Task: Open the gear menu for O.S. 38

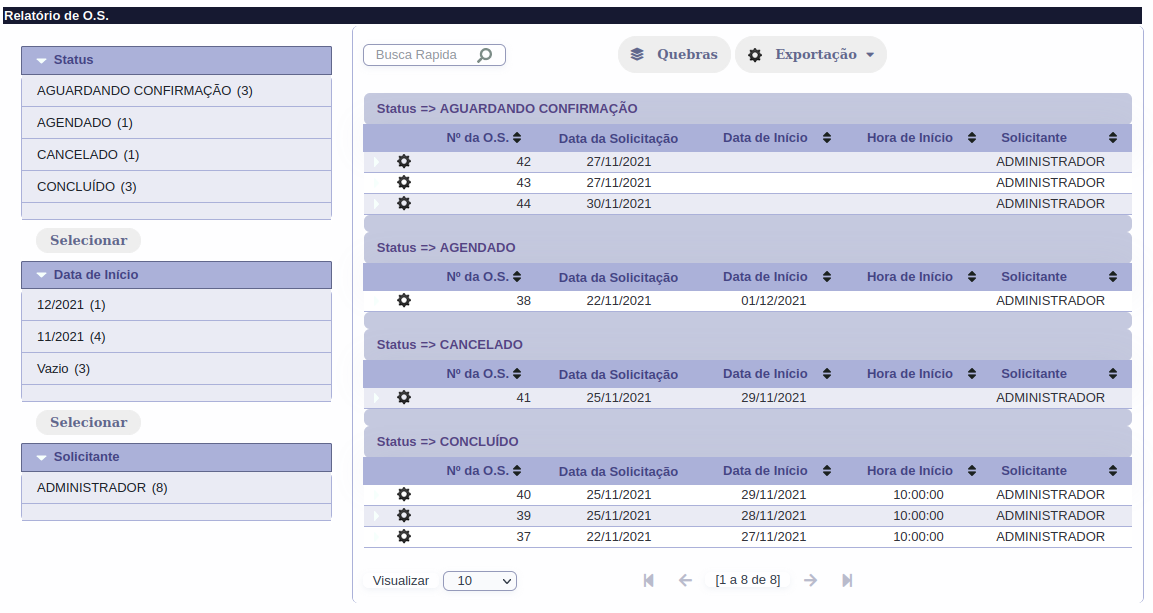Action: tap(404, 301)
